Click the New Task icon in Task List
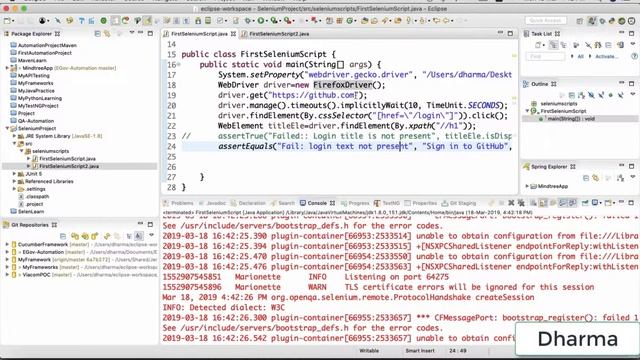 [538, 45]
